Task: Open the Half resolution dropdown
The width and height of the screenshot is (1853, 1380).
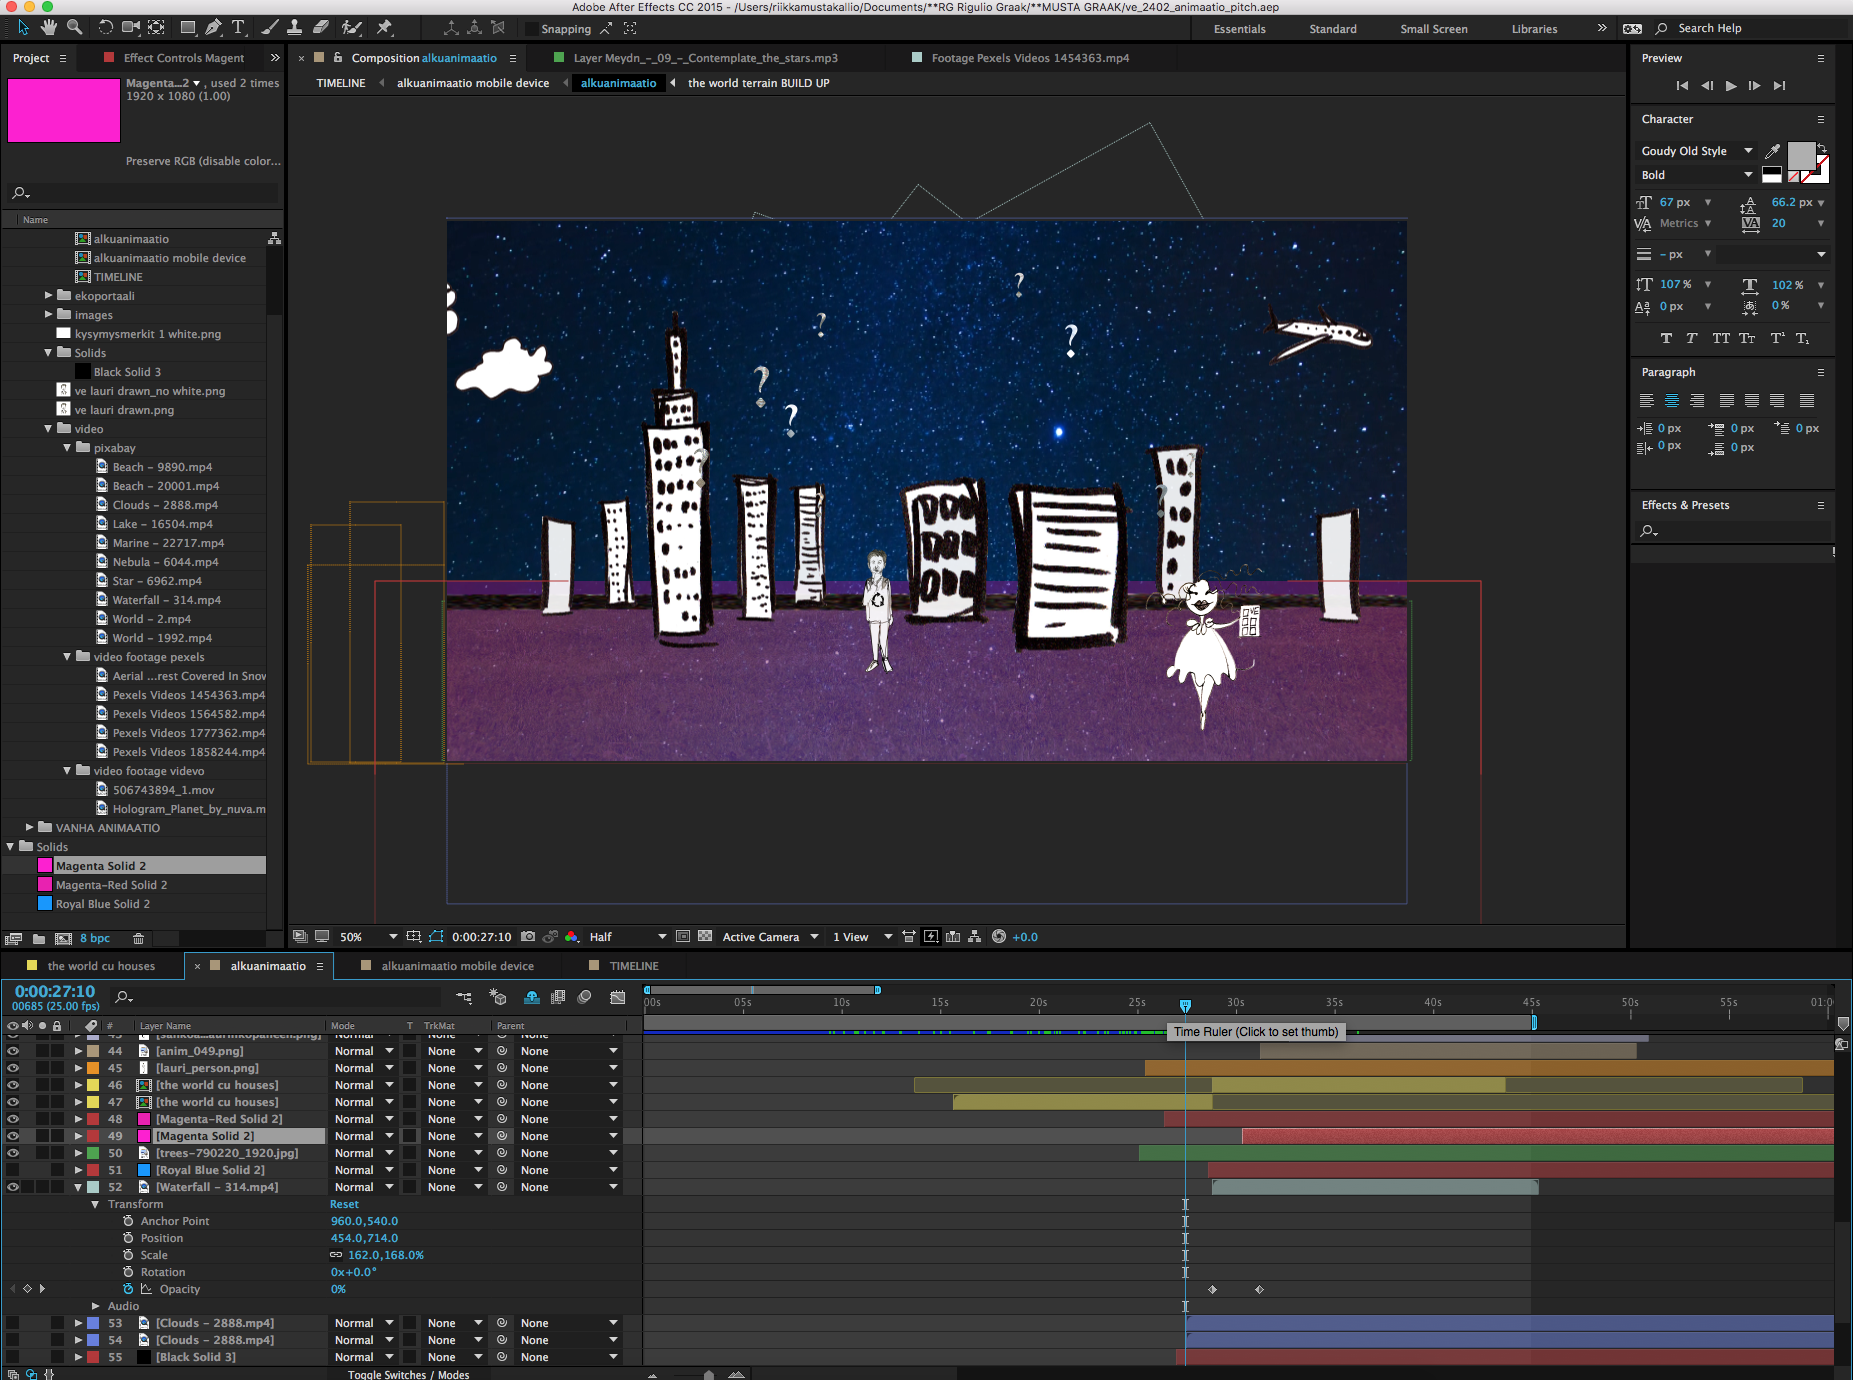Action: [627, 937]
